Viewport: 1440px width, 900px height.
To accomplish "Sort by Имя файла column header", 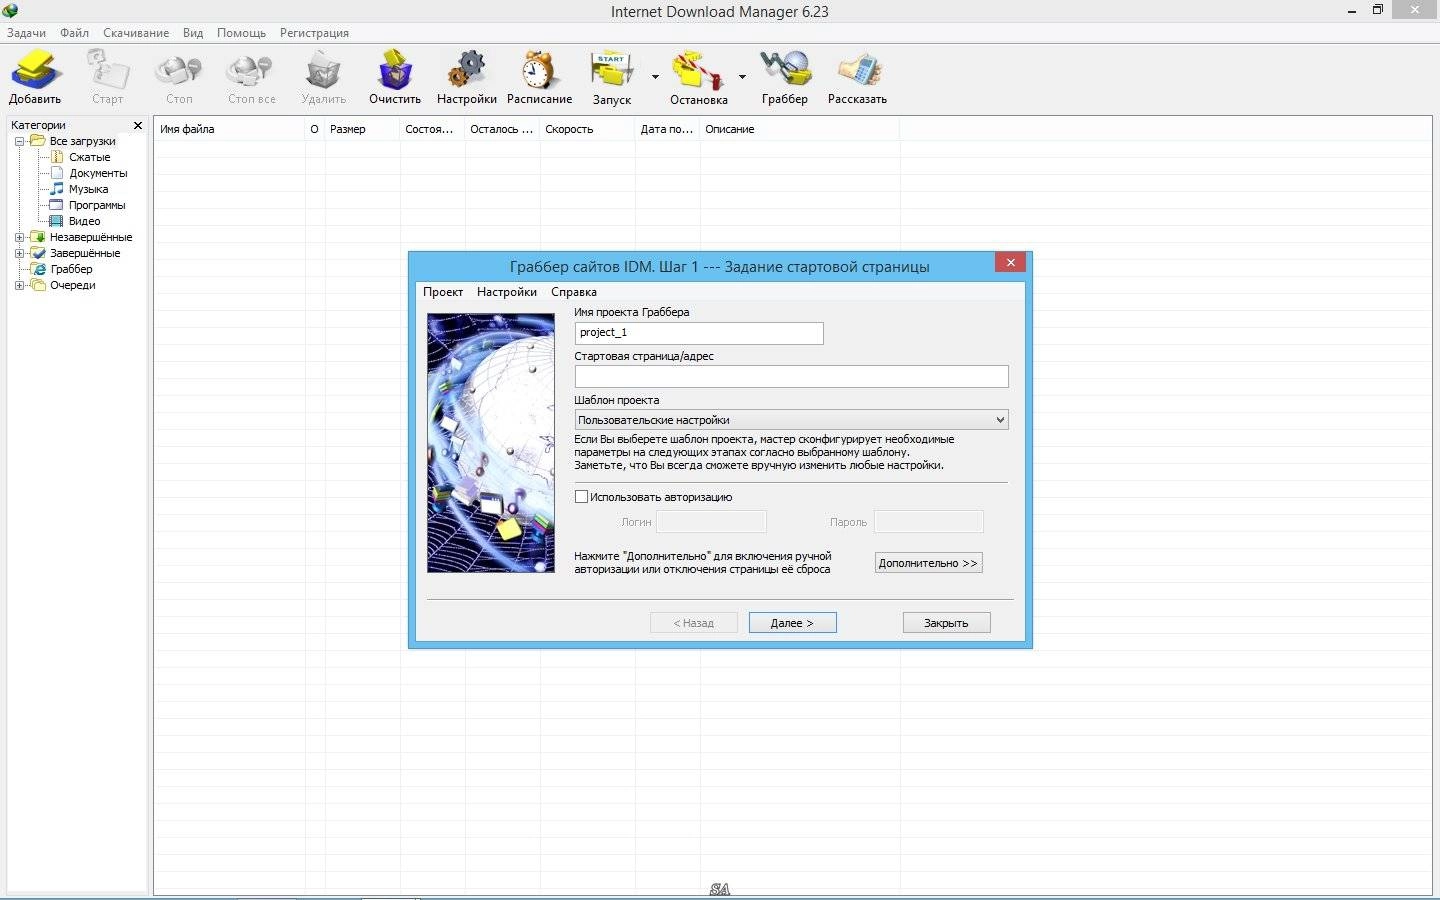I will pos(229,129).
